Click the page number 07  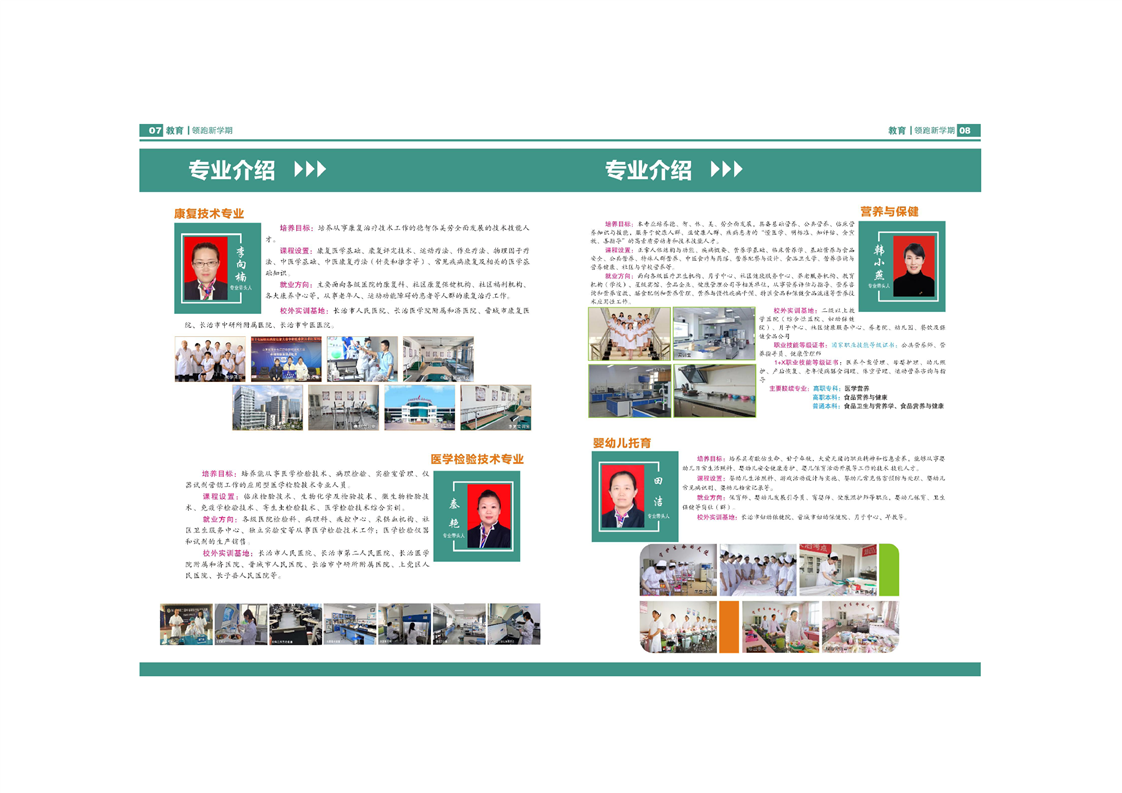click(155, 130)
